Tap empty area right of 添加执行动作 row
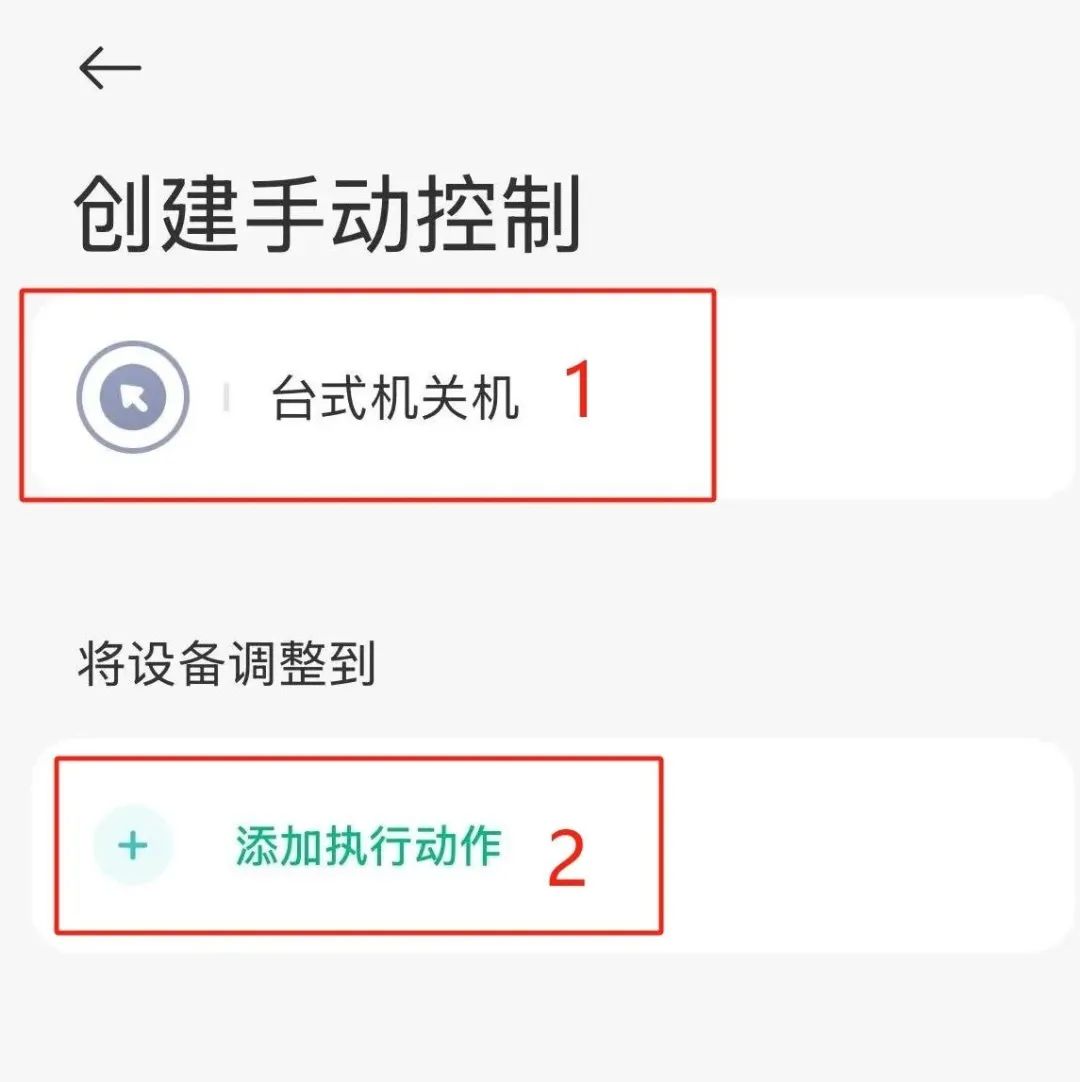1080x1082 pixels. coord(863,845)
